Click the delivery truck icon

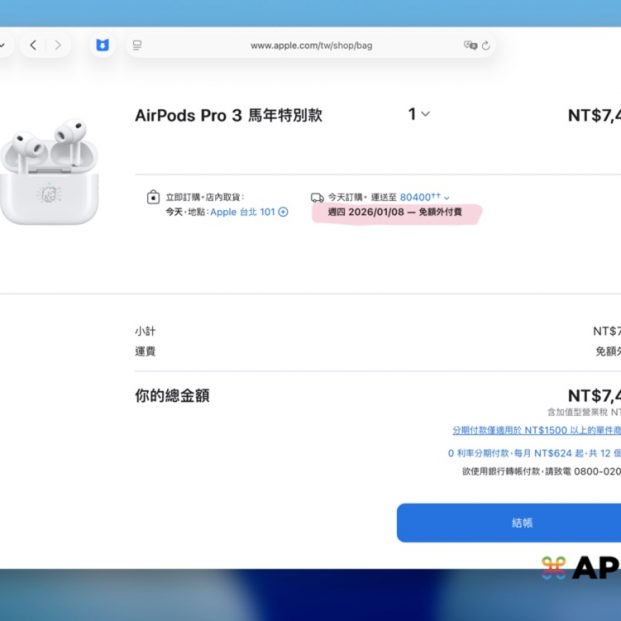coord(317,198)
